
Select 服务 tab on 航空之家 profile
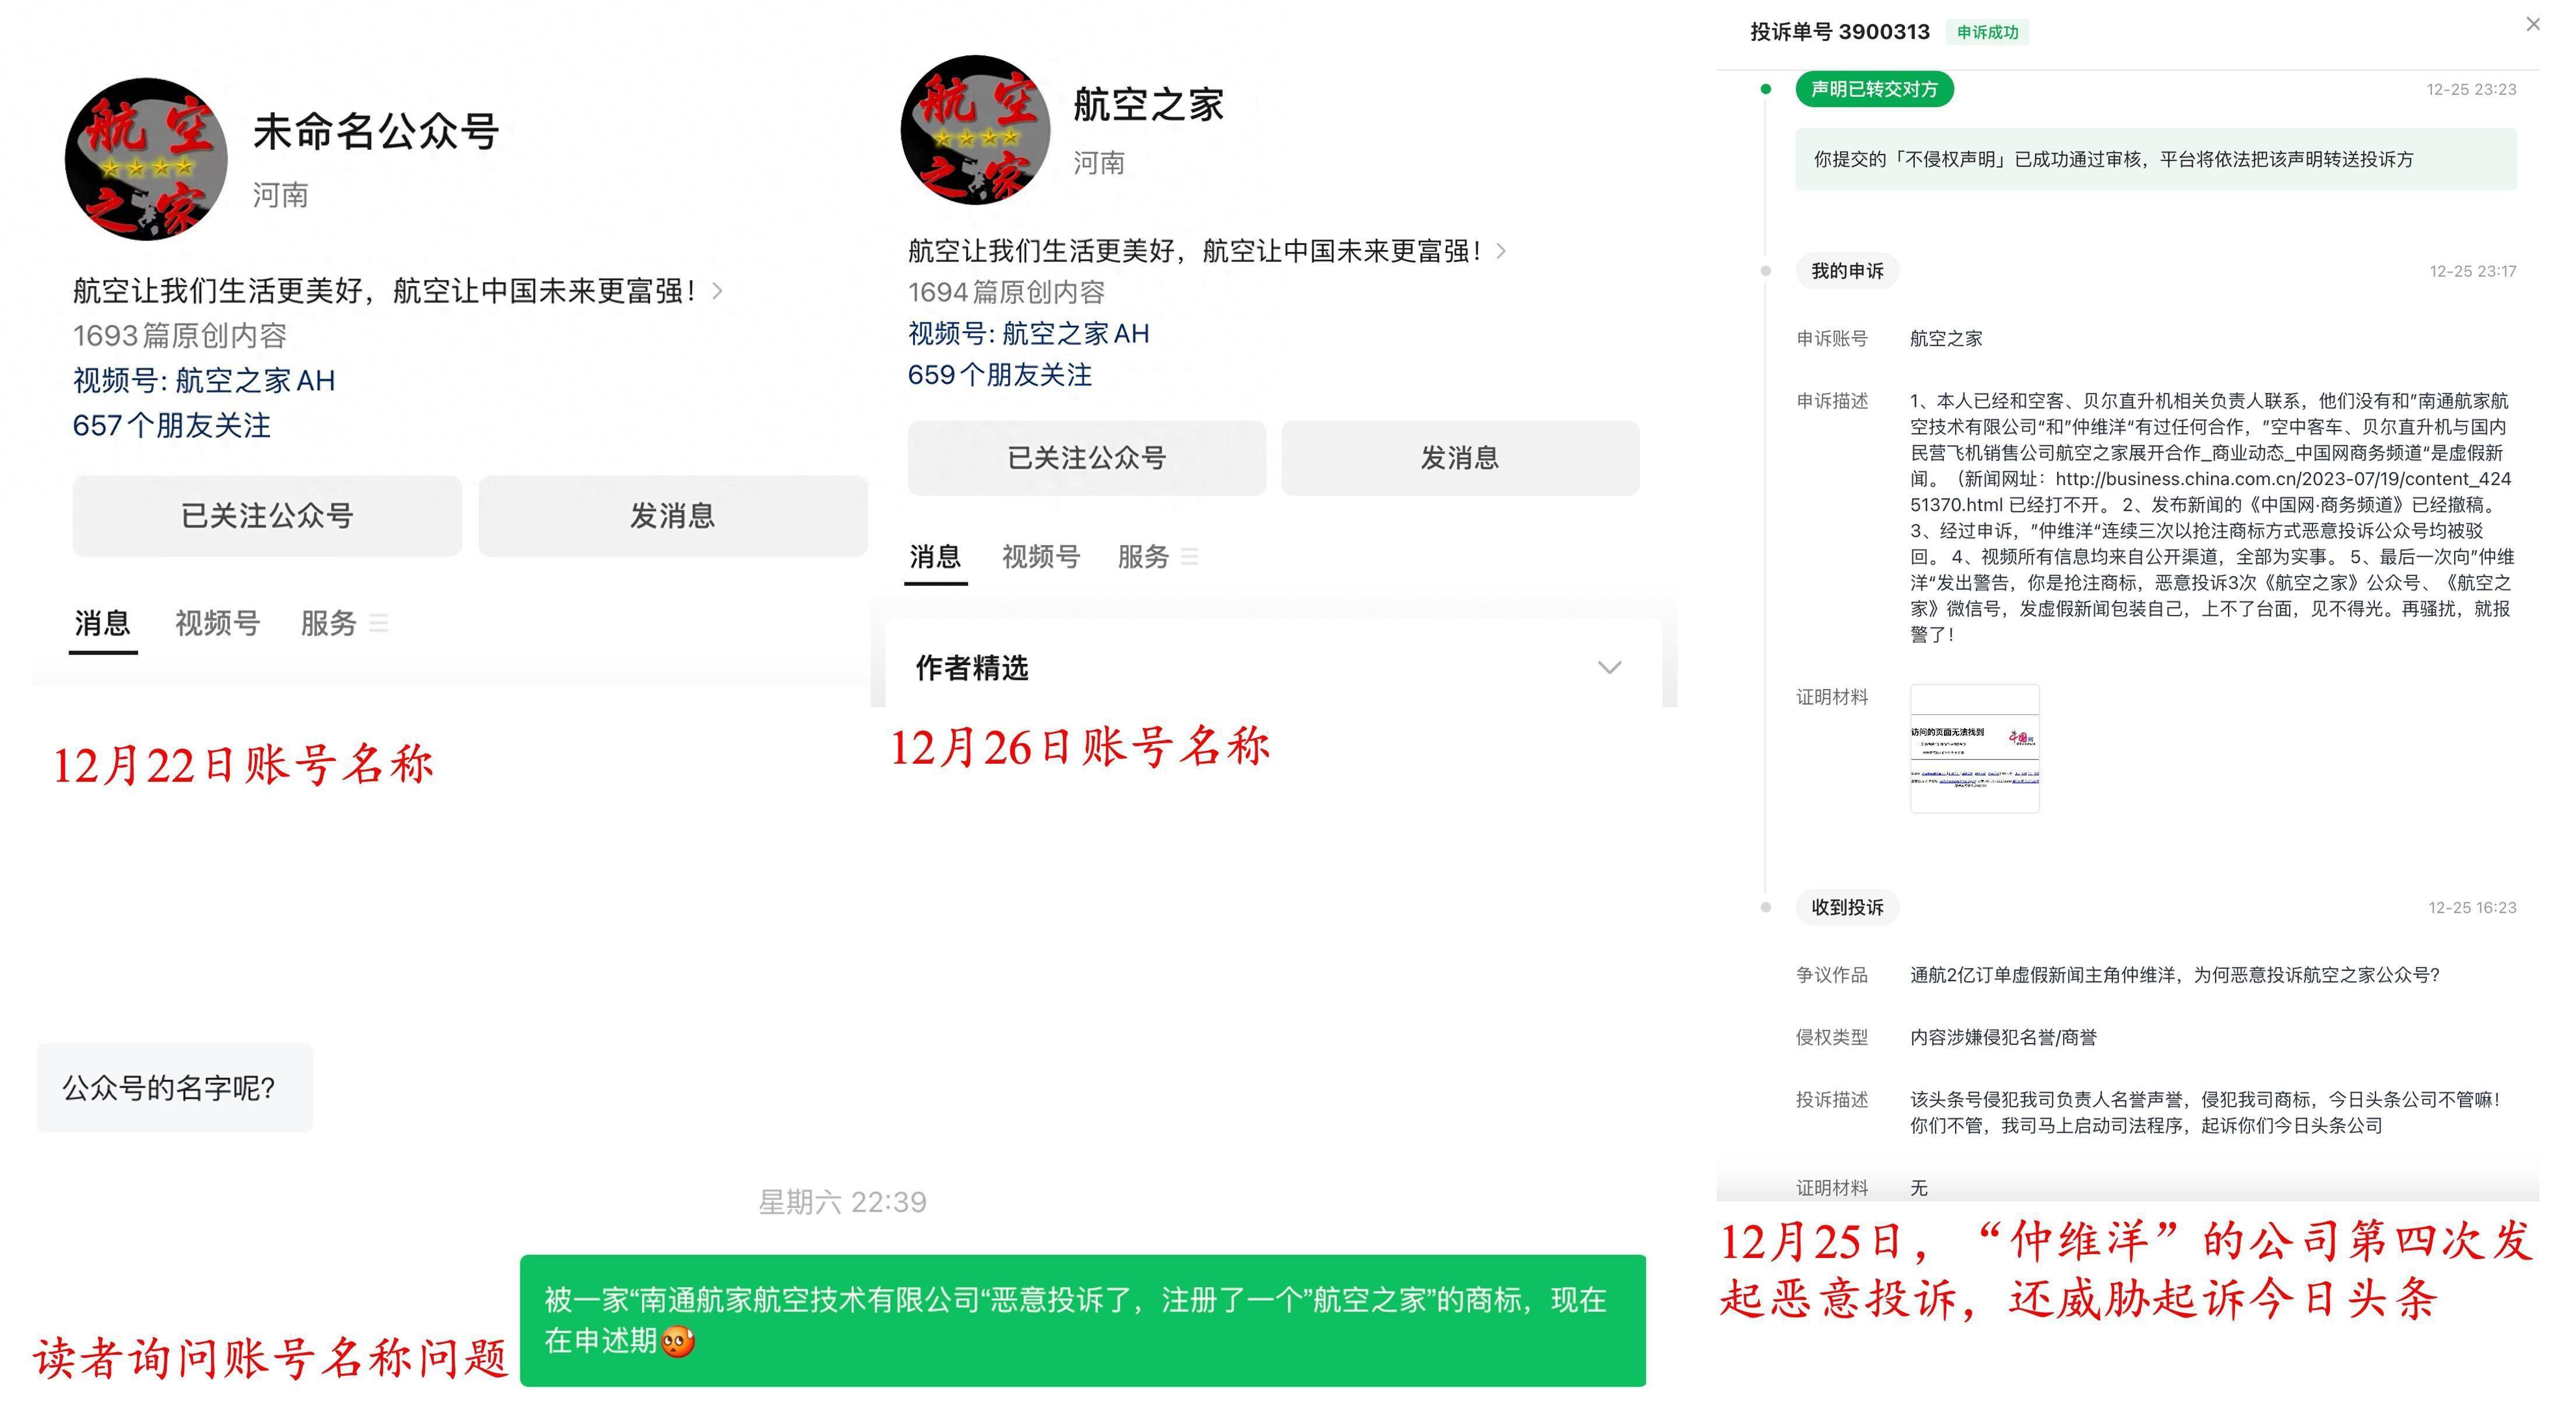[x=1143, y=556]
